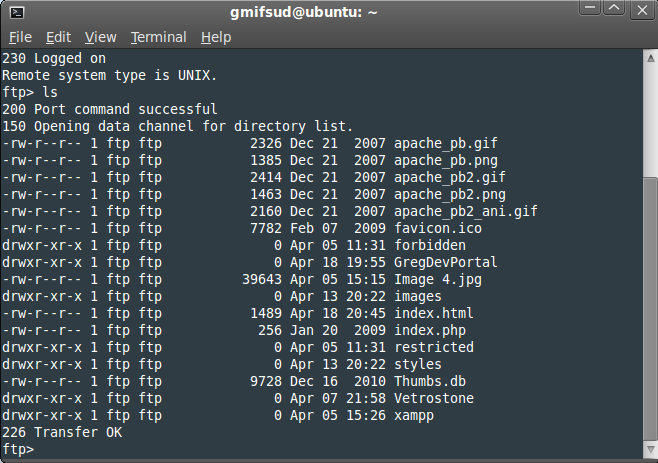Click the Vetrostone directory name
The height and width of the screenshot is (463, 658).
point(434,398)
